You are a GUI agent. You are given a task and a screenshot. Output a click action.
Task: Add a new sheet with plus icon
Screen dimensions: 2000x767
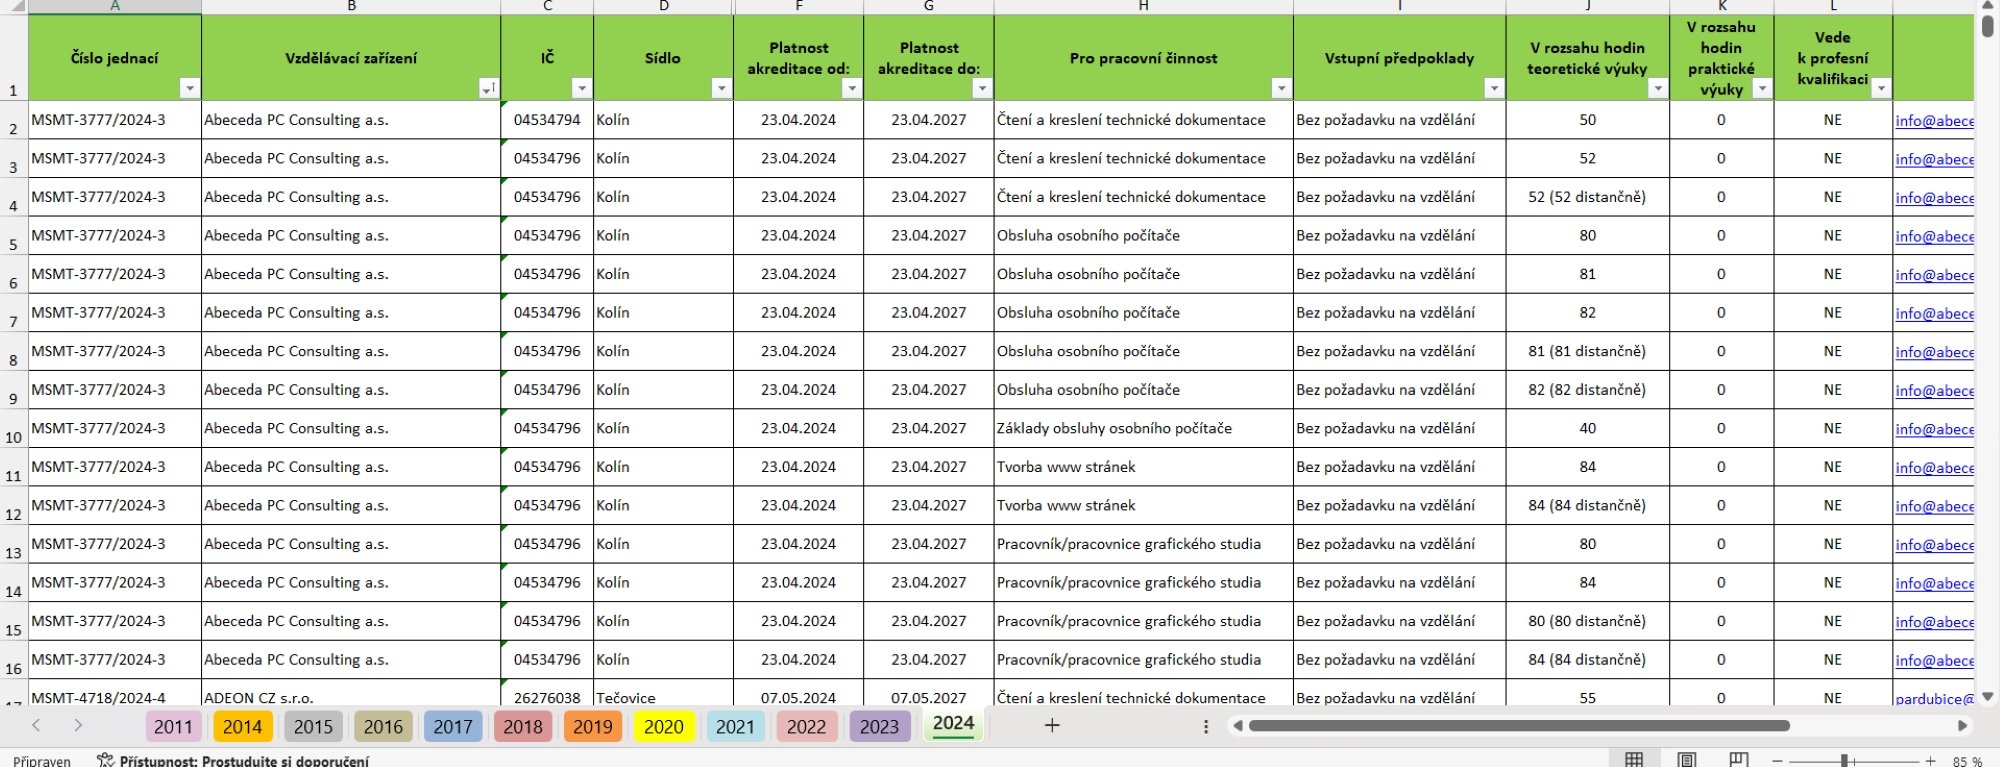1052,726
